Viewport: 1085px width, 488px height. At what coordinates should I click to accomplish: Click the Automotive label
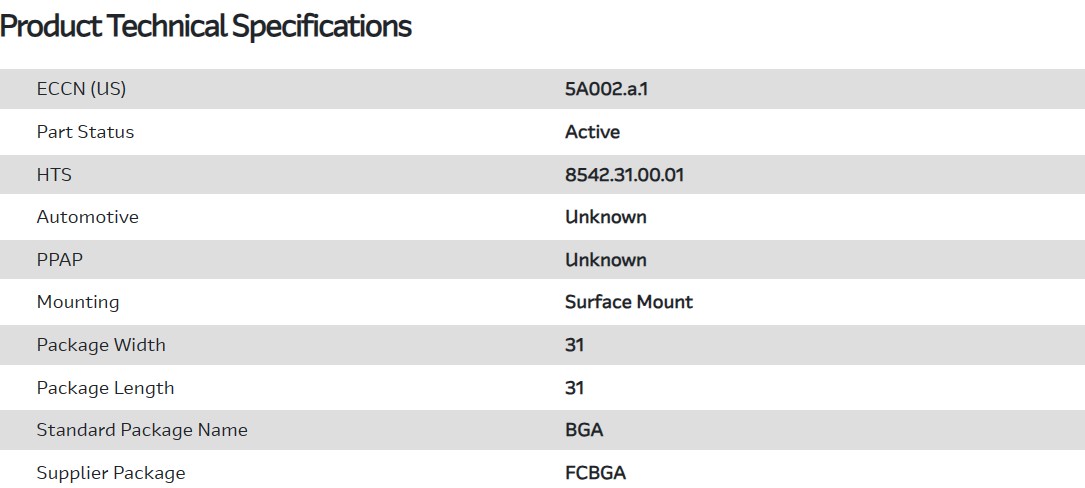pyautogui.click(x=87, y=217)
